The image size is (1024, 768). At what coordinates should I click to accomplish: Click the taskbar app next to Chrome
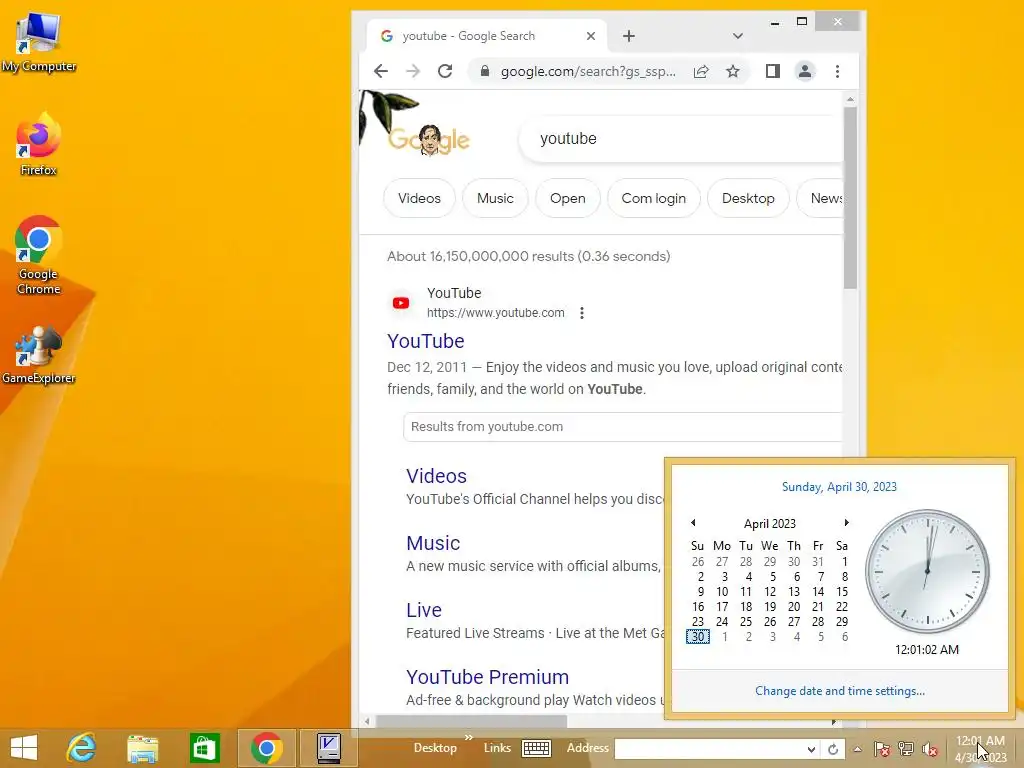pyautogui.click(x=328, y=748)
